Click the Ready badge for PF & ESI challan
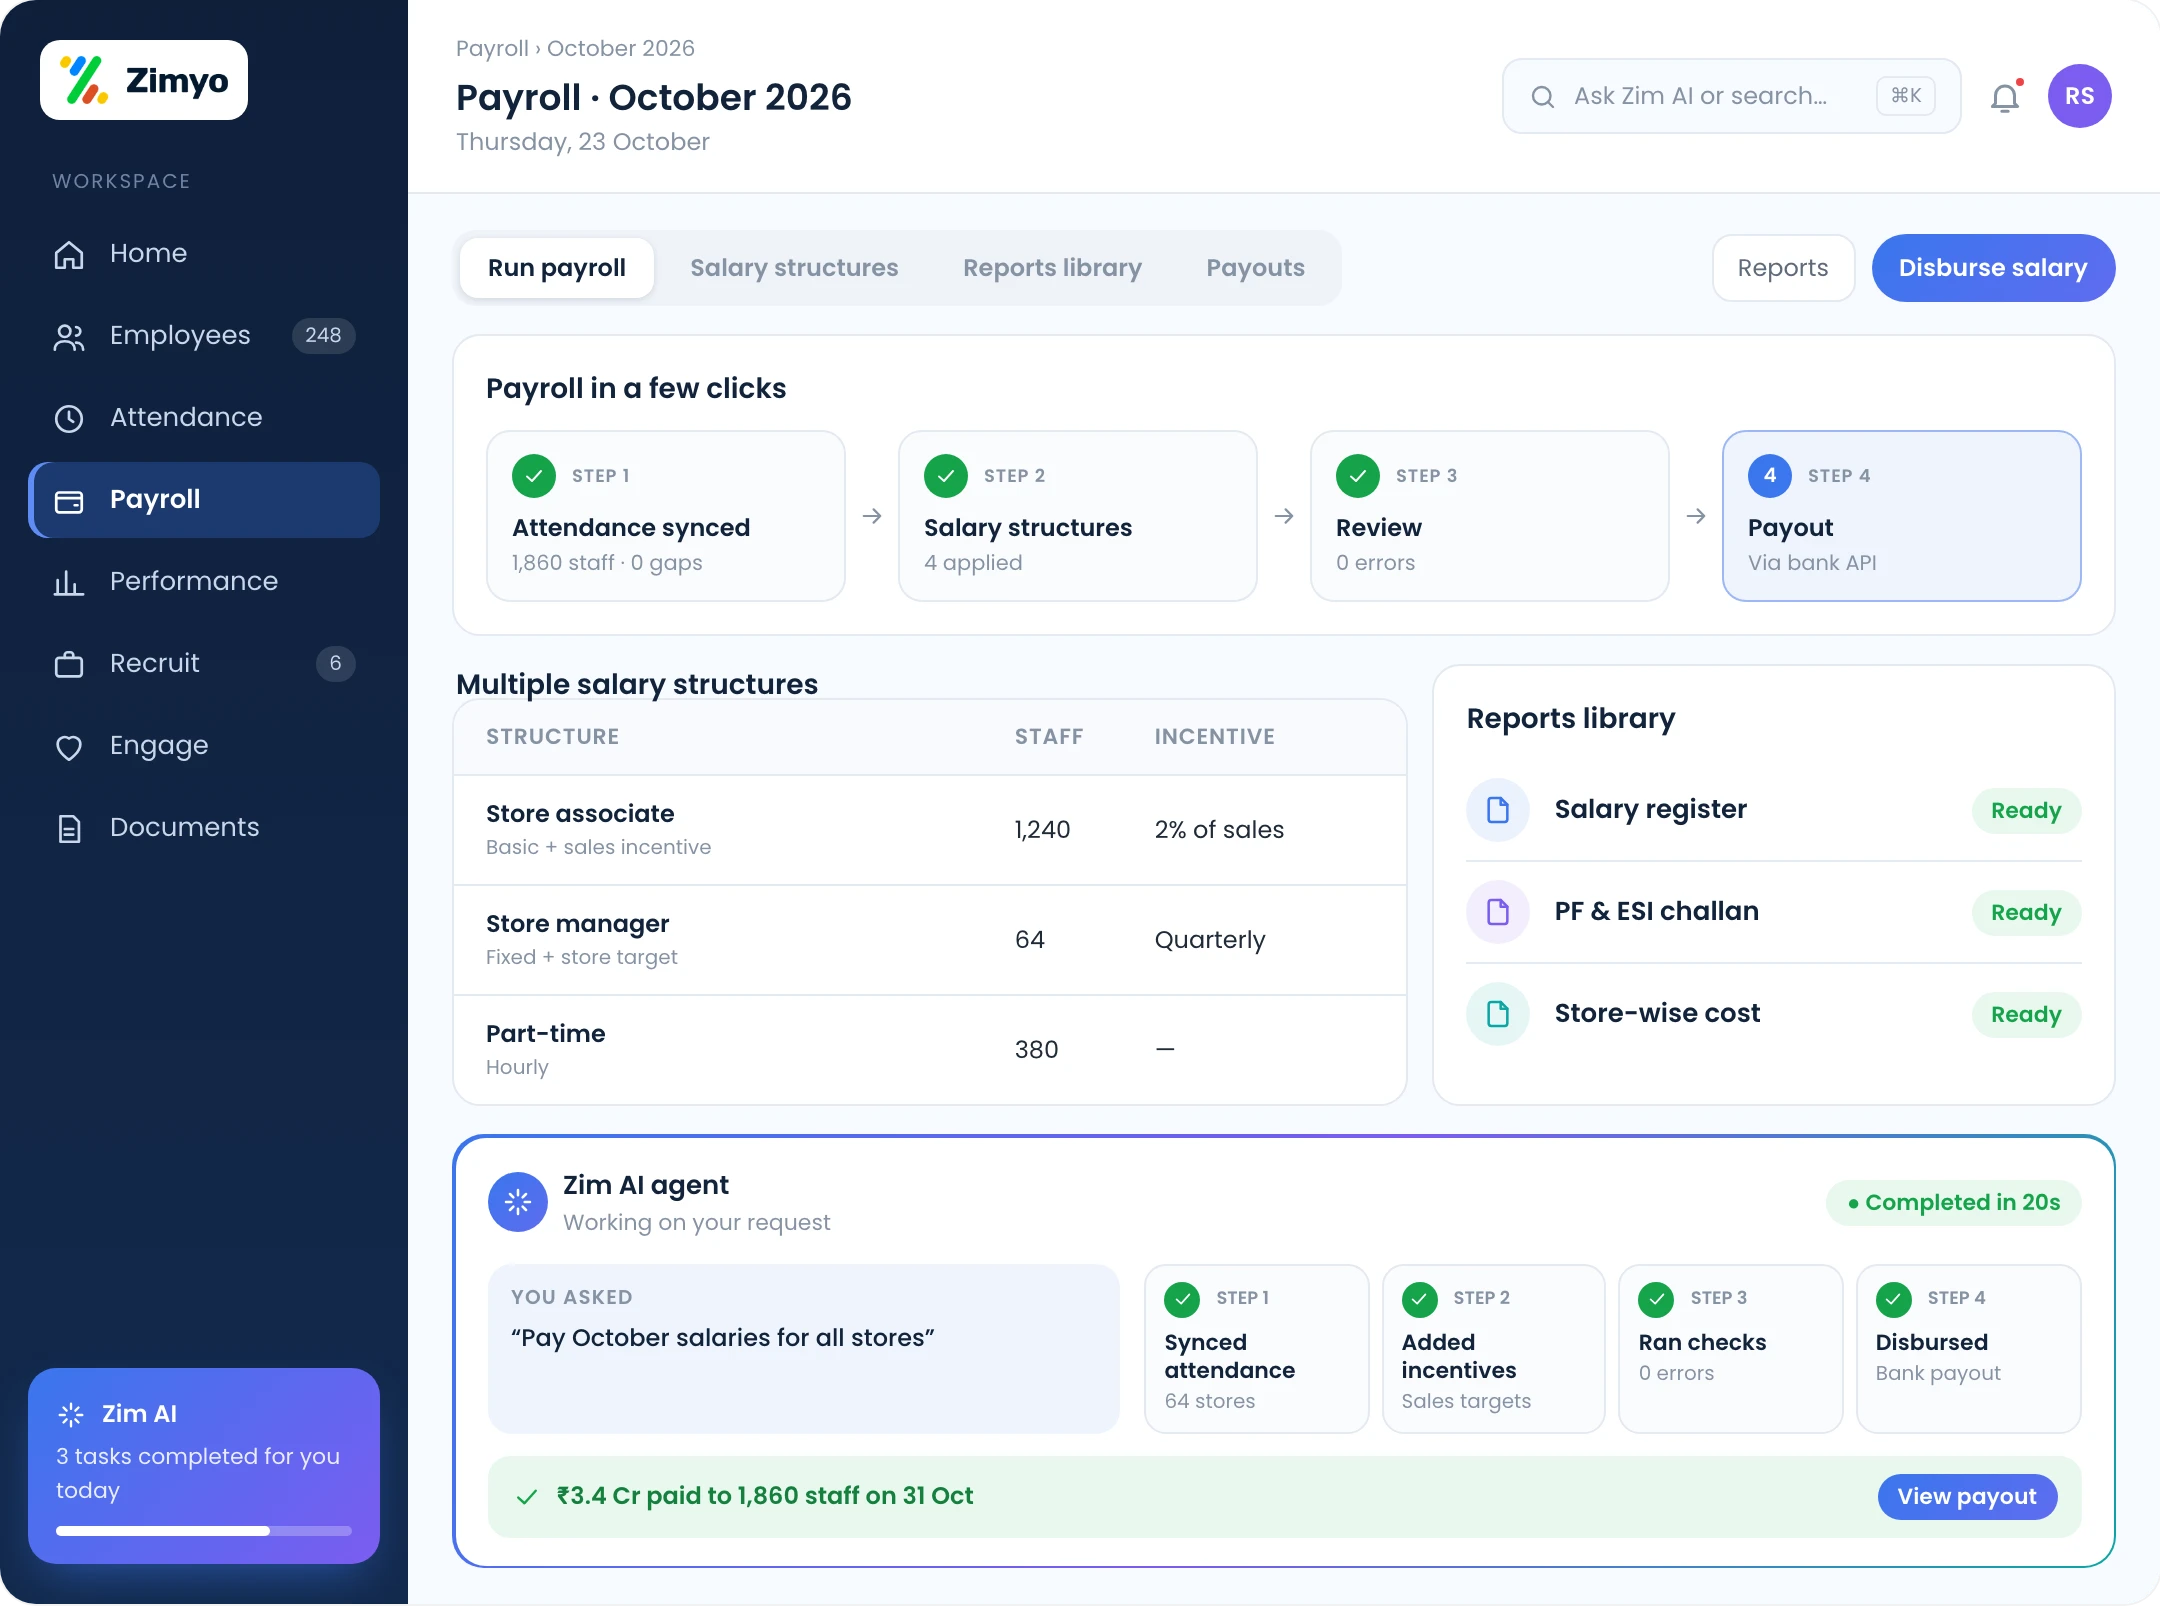The height and width of the screenshot is (1606, 2160). [2026, 912]
